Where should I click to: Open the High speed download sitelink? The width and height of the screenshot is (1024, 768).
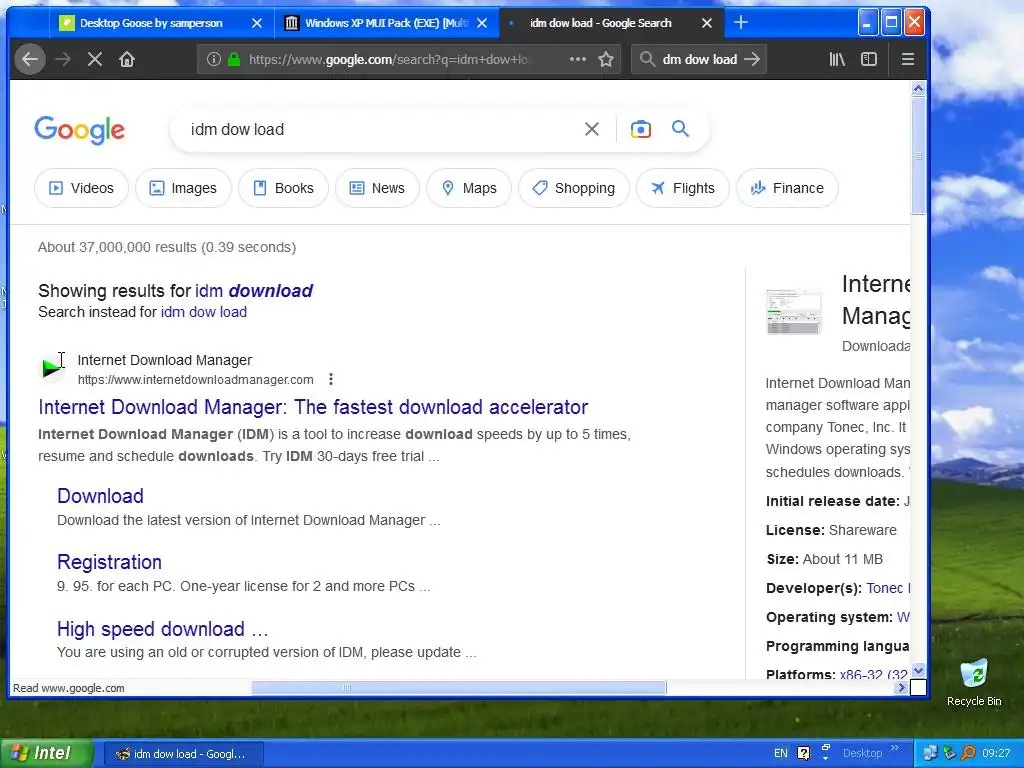point(163,629)
